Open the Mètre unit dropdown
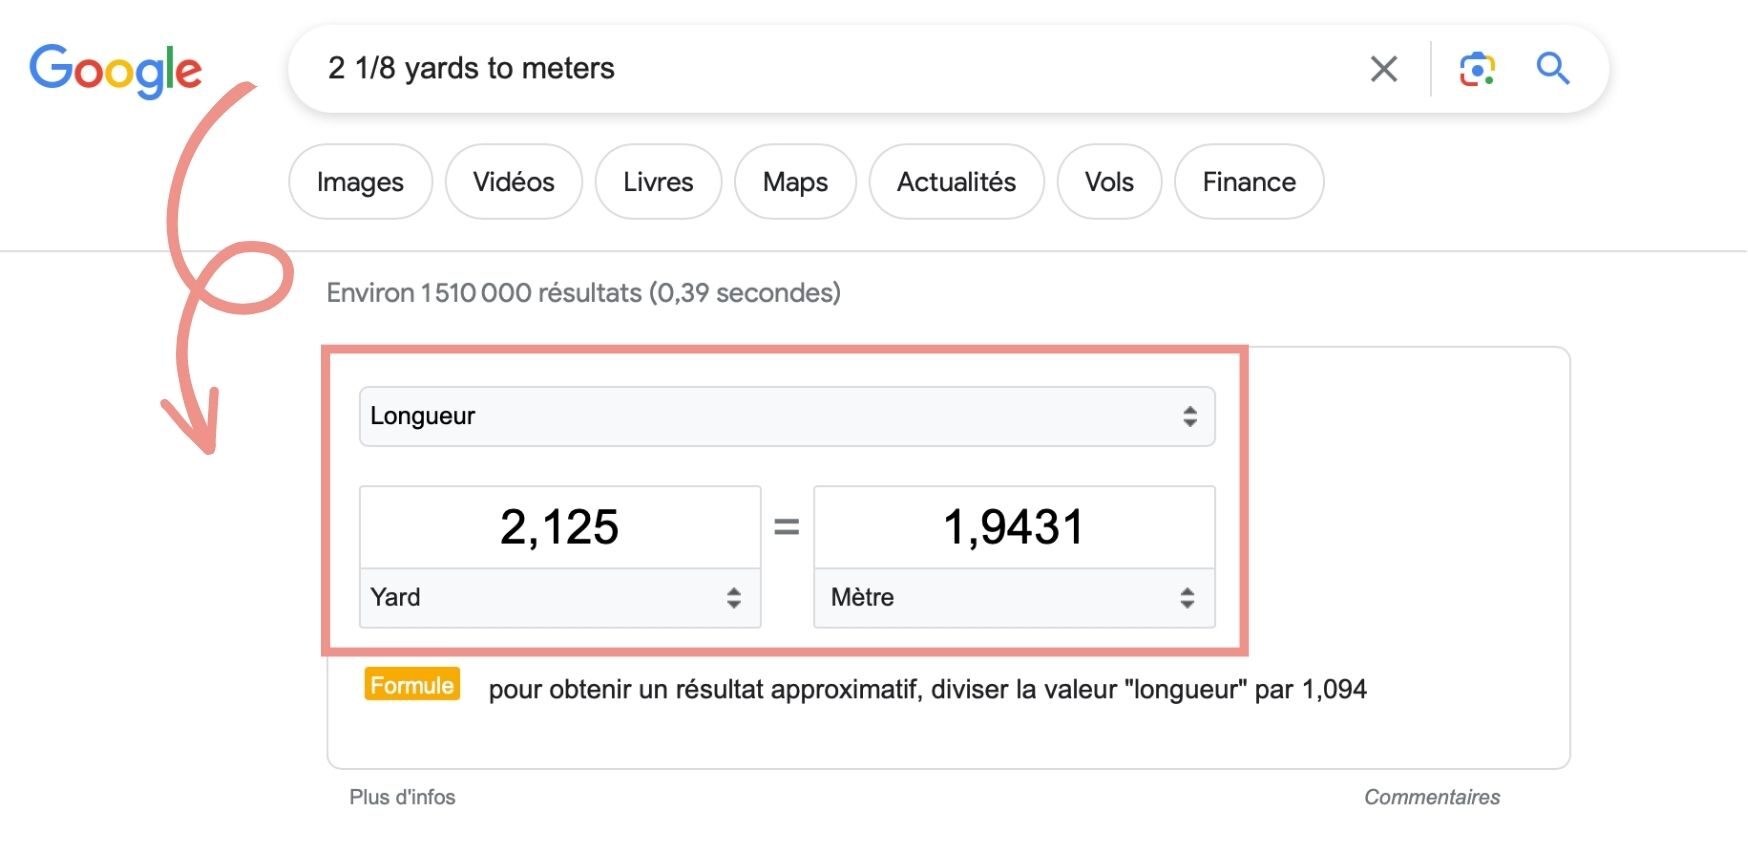The height and width of the screenshot is (856, 1748). click(x=1014, y=598)
